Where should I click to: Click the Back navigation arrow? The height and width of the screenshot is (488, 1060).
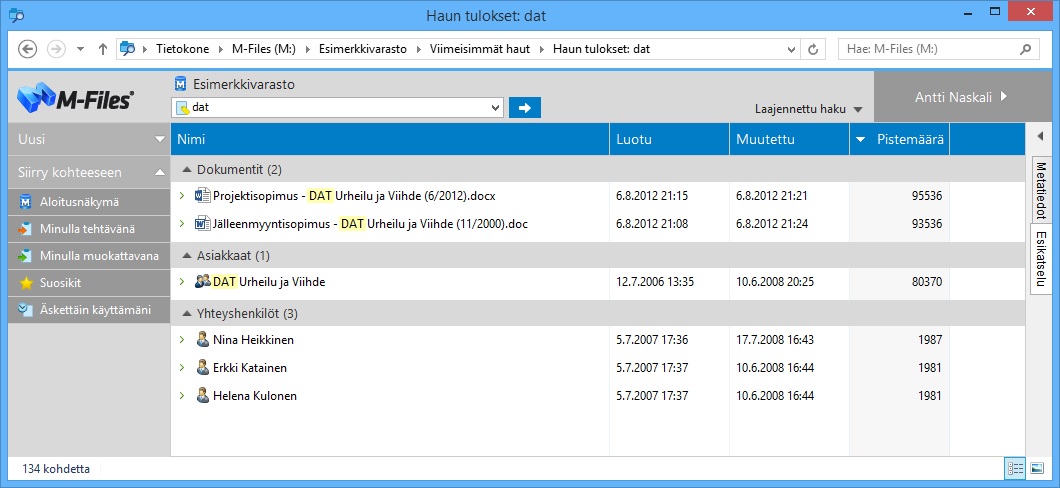pyautogui.click(x=27, y=49)
